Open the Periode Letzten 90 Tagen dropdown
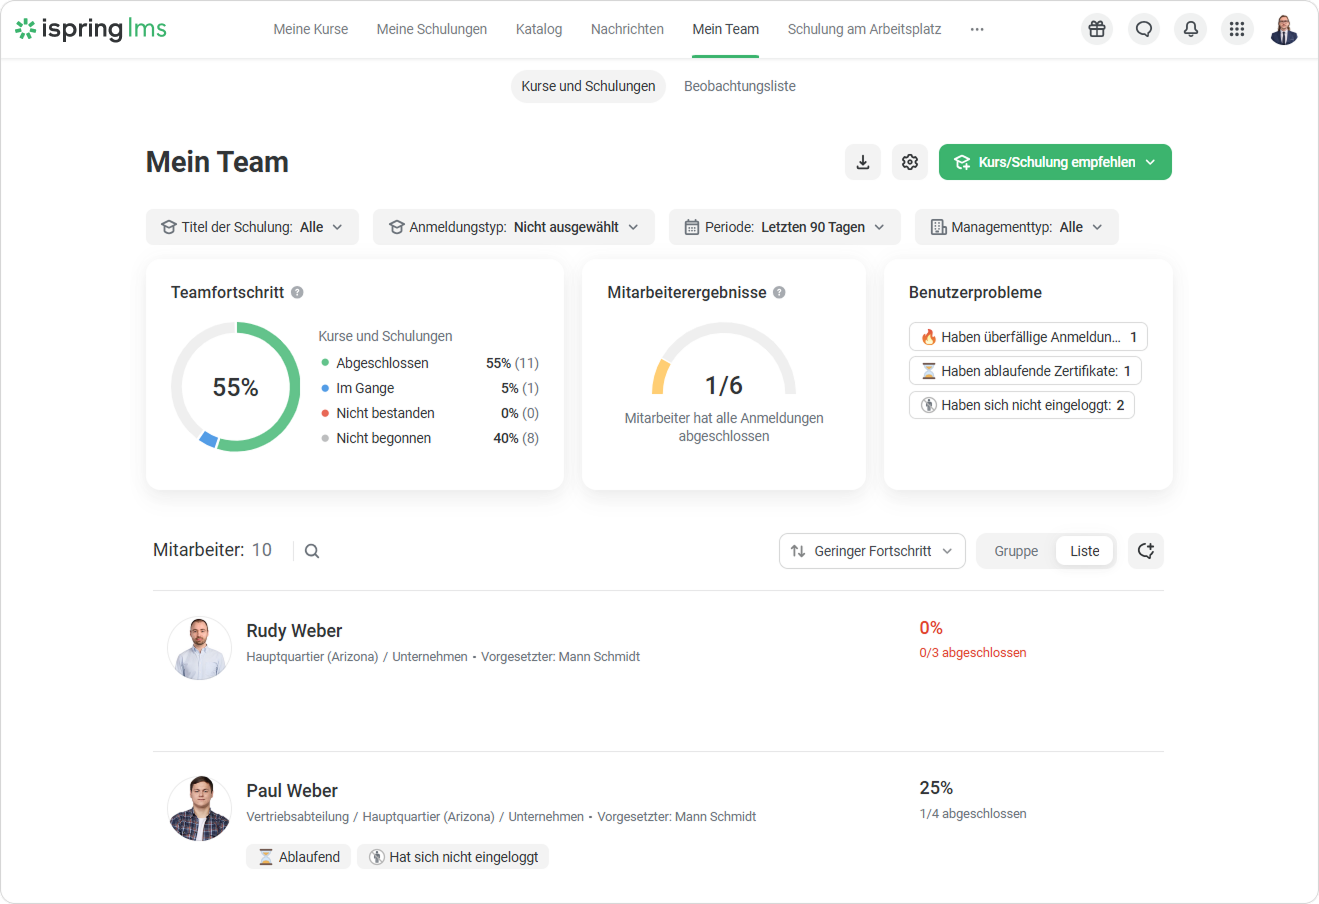Viewport: 1319px width, 904px height. (x=784, y=227)
